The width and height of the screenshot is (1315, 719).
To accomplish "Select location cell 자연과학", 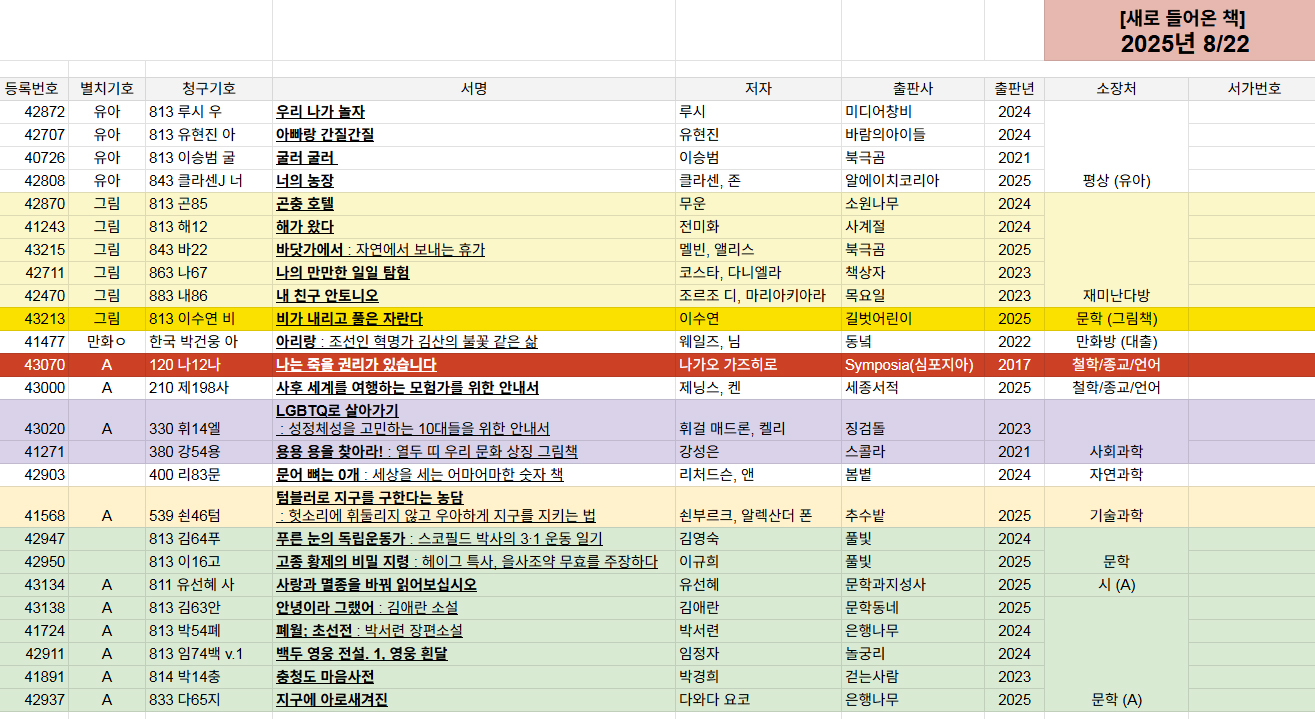I will coord(1116,475).
